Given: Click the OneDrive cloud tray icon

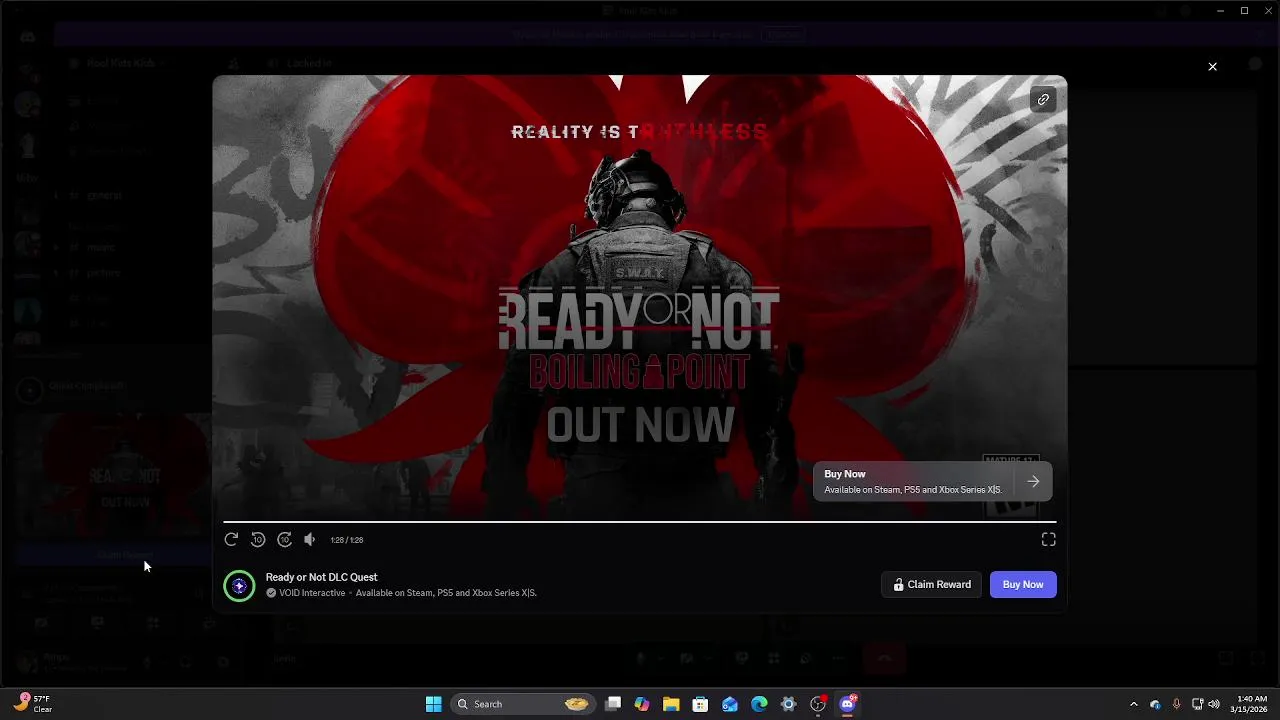Looking at the screenshot, I should pyautogui.click(x=1155, y=704).
